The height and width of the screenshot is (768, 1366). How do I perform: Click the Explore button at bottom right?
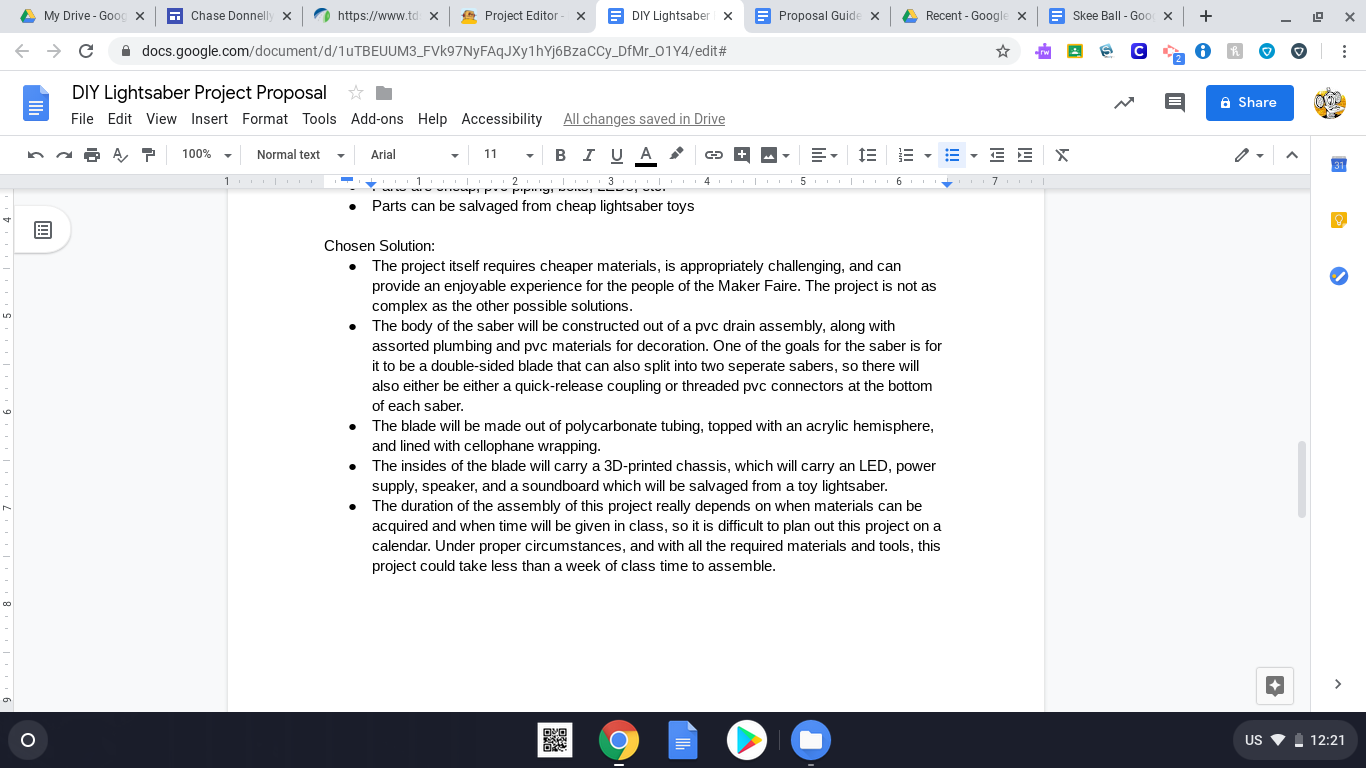coord(1275,685)
